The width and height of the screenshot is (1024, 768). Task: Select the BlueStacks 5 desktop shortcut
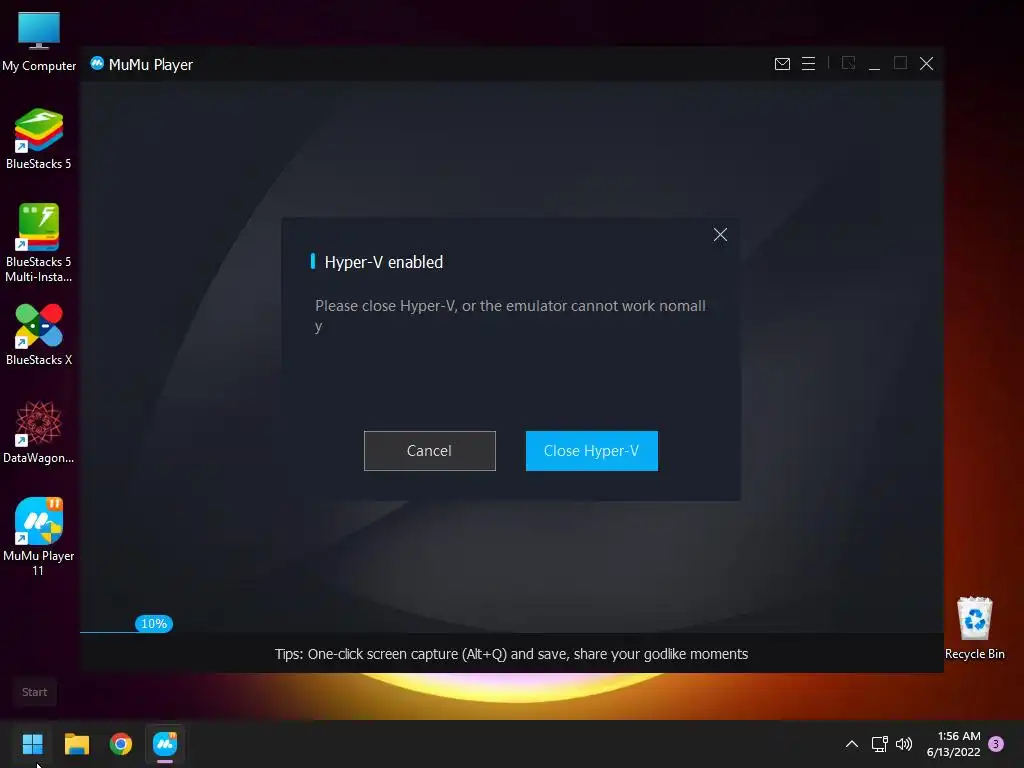click(39, 139)
